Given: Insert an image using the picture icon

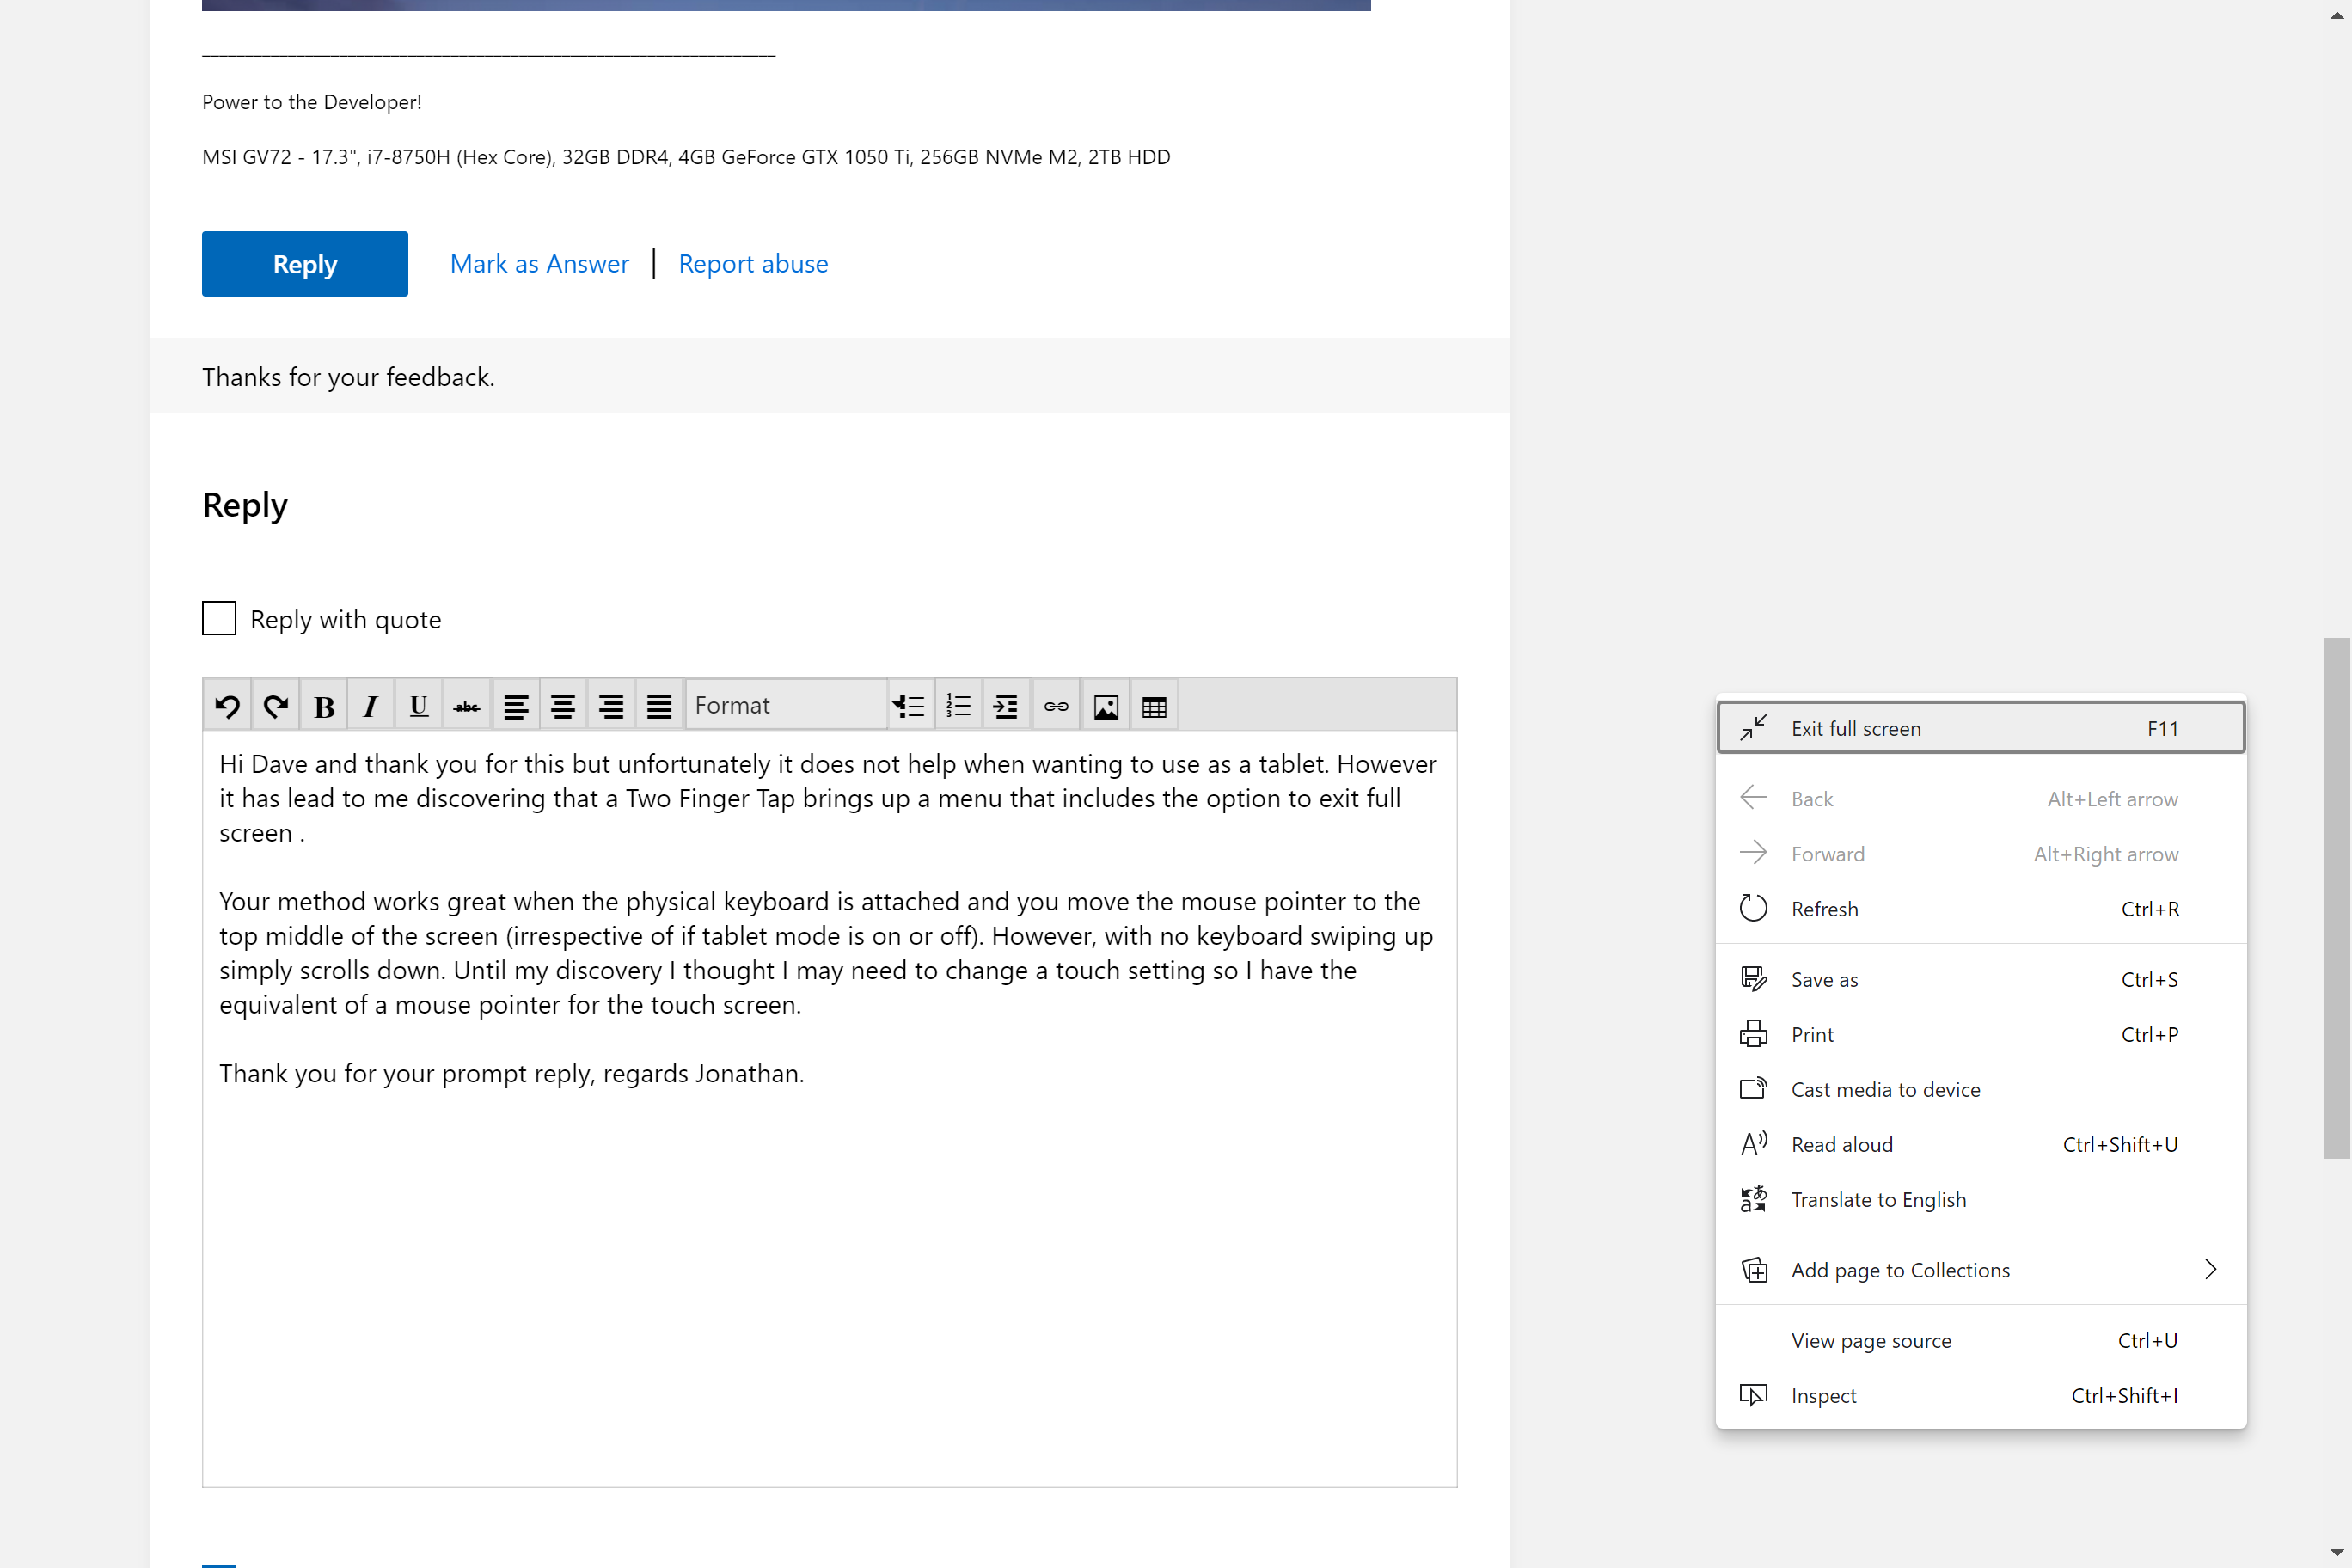Looking at the screenshot, I should [x=1105, y=706].
